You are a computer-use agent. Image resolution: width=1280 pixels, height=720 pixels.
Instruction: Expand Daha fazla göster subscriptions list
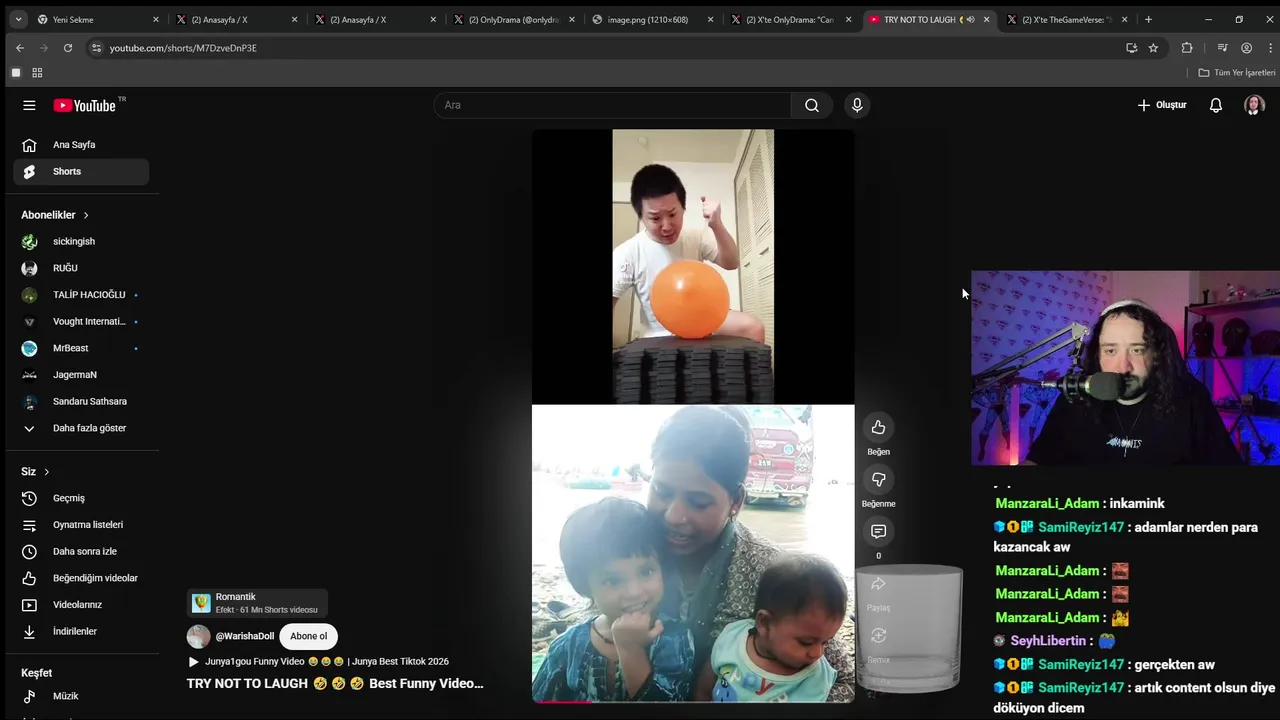click(81, 428)
